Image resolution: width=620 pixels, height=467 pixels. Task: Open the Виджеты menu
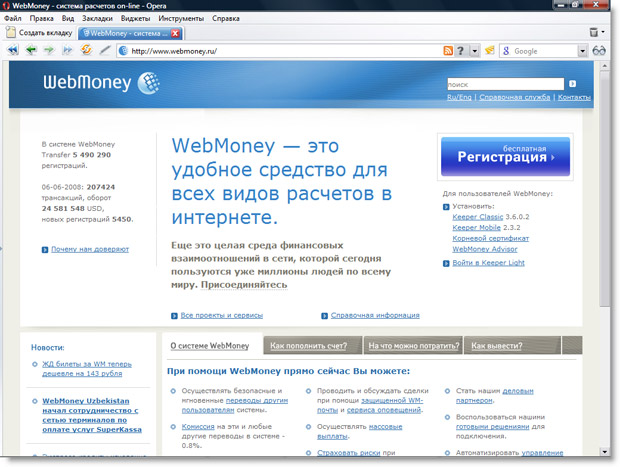[136, 18]
